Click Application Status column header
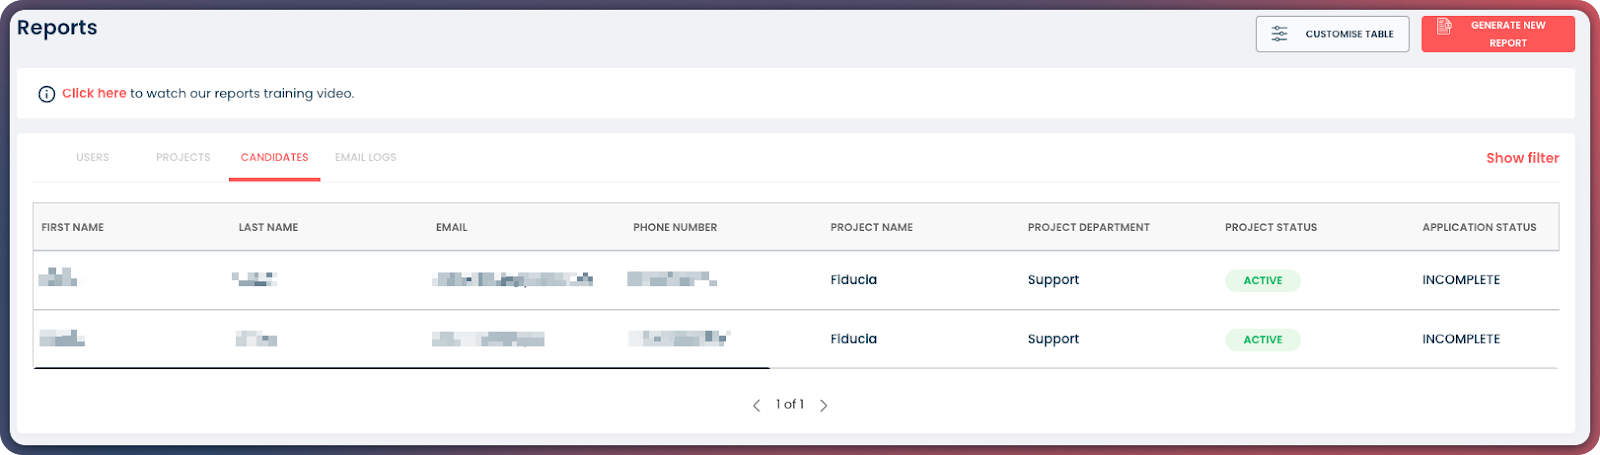This screenshot has width=1600, height=455. [x=1479, y=227]
